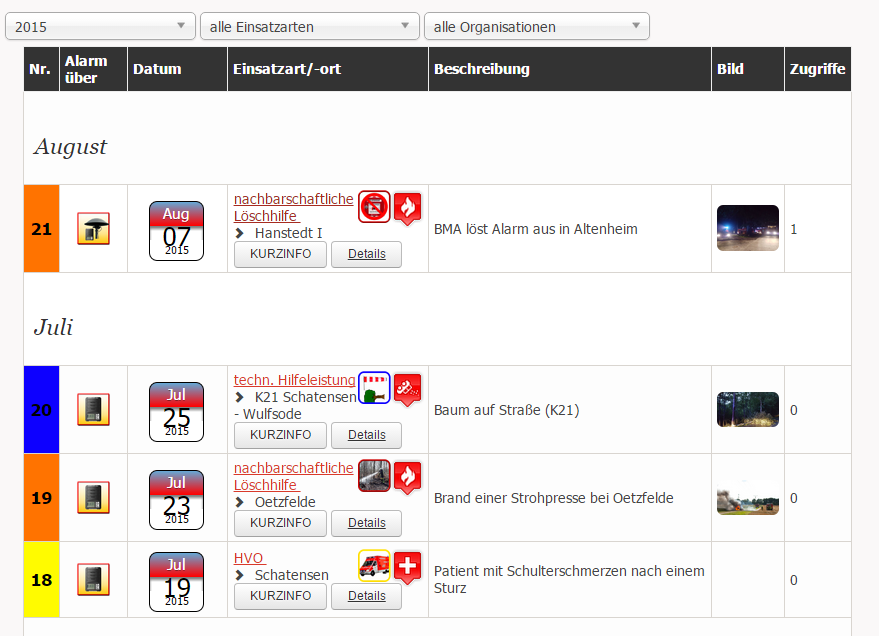Click the fallen tree barrier icon in row 20

pyautogui.click(x=374, y=387)
